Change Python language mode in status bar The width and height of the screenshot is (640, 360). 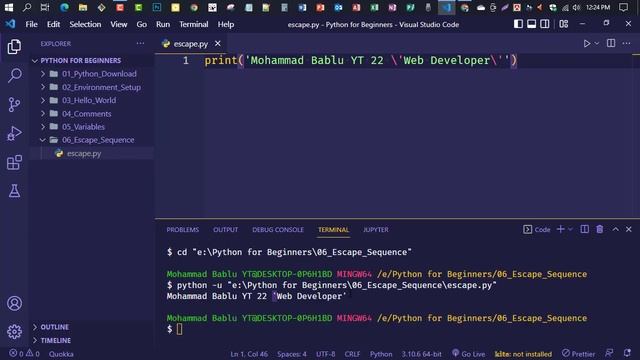tap(381, 354)
